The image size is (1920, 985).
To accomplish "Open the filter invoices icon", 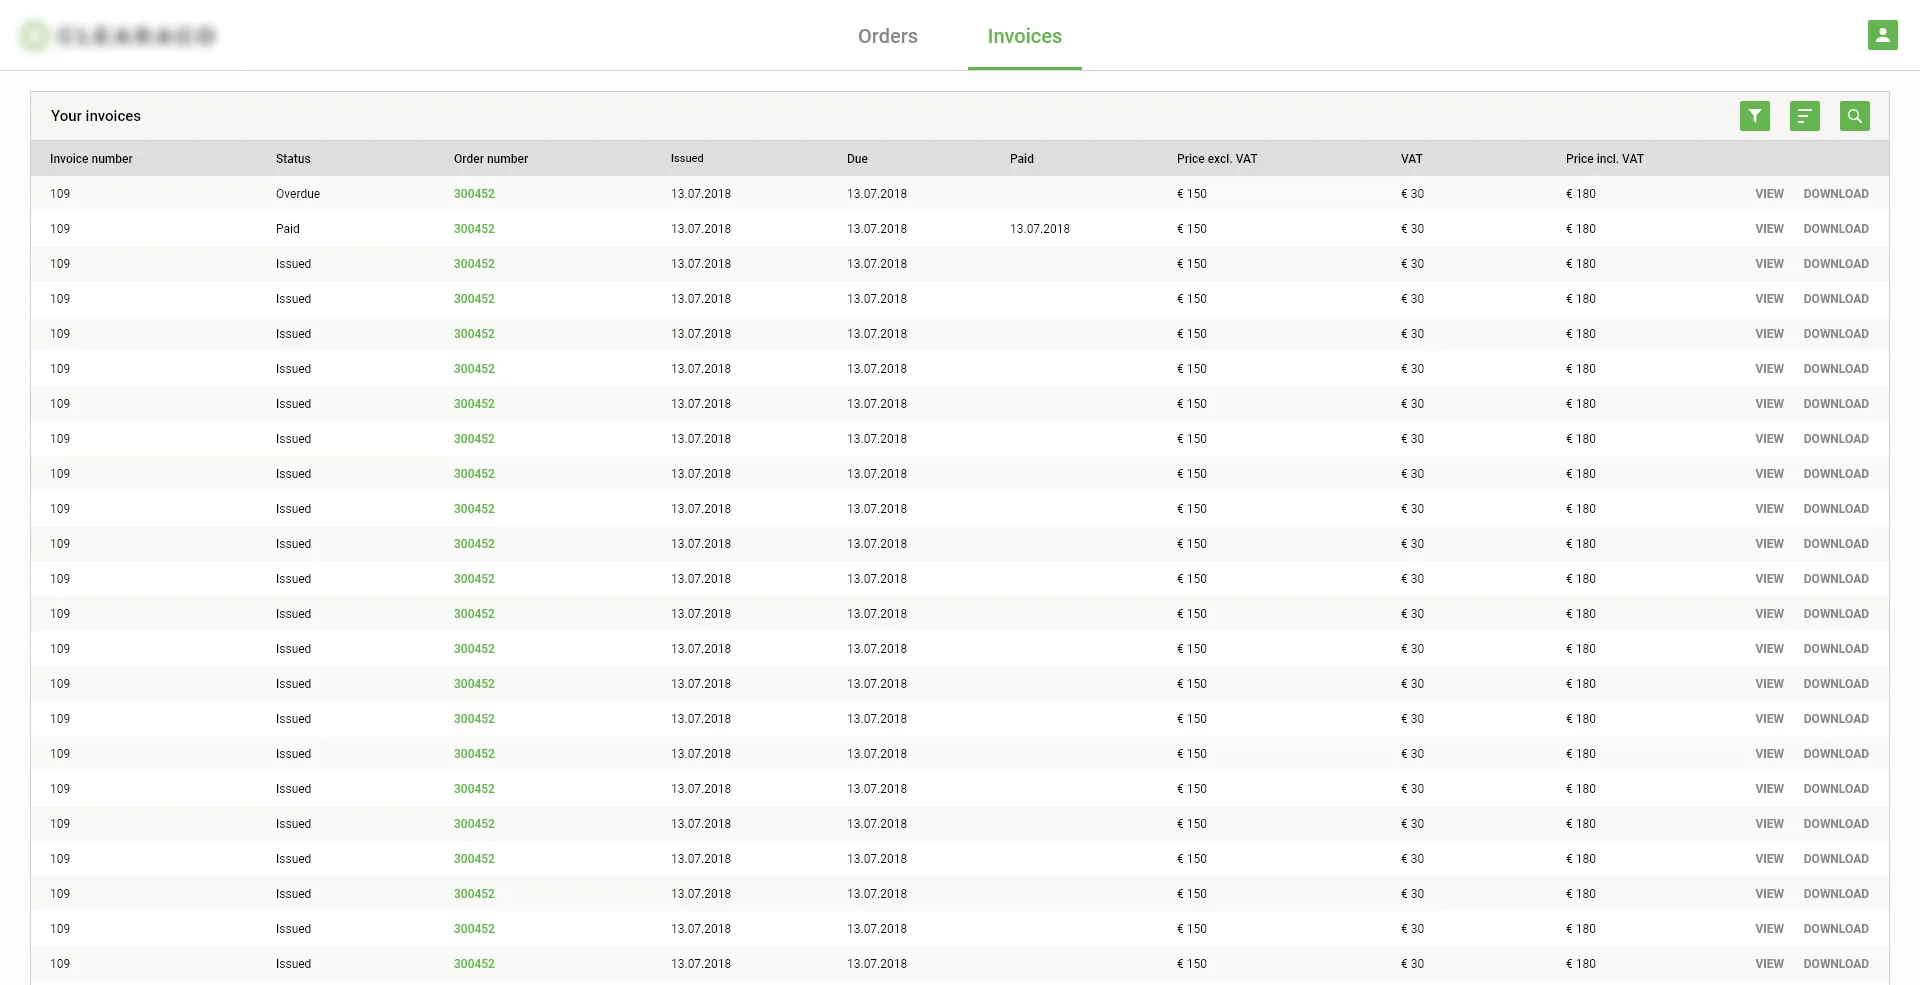I will coord(1754,116).
